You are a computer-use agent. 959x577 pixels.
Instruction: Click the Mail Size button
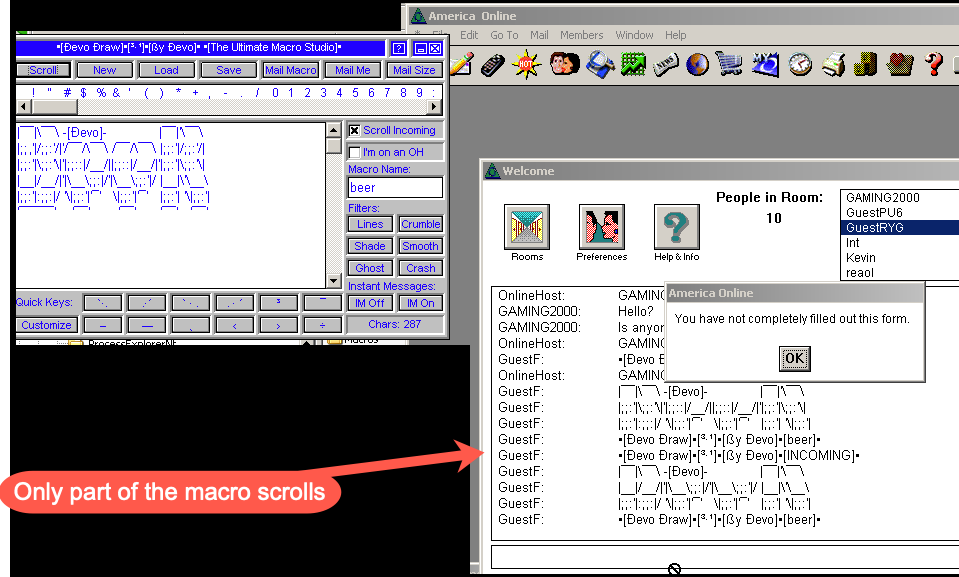pos(414,70)
